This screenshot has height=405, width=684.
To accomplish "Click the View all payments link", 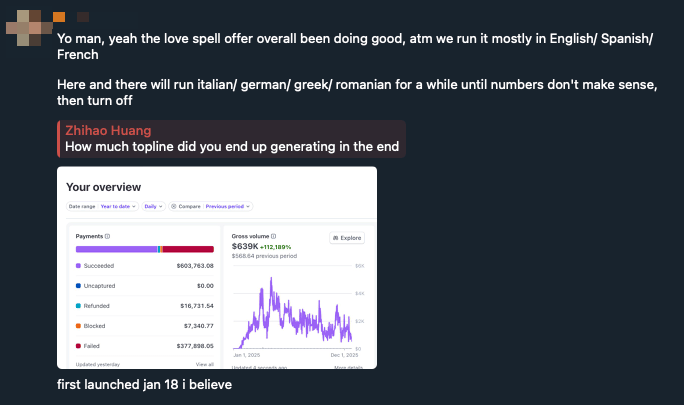I will [x=205, y=364].
